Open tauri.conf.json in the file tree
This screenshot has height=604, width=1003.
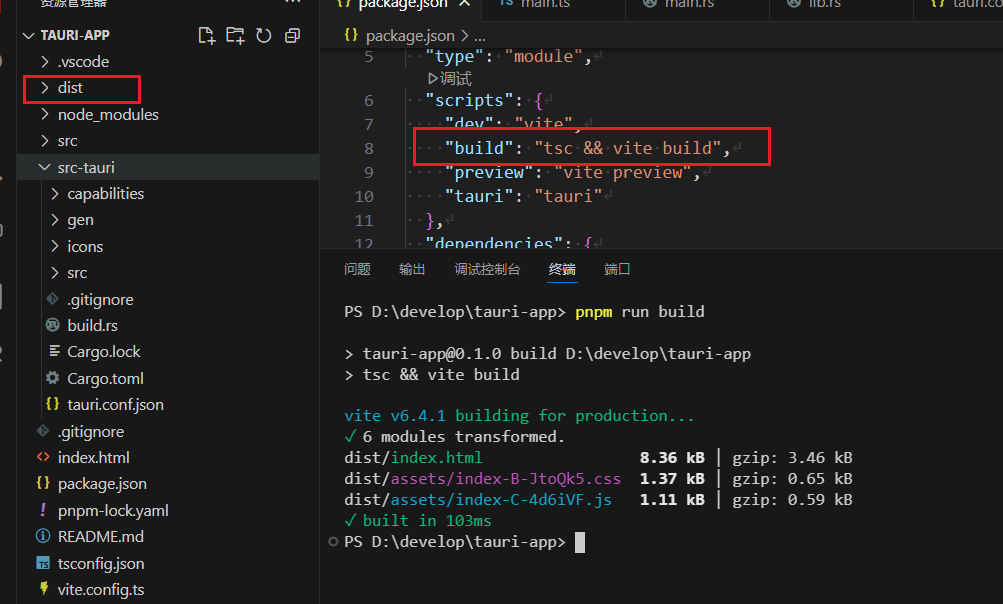[114, 405]
